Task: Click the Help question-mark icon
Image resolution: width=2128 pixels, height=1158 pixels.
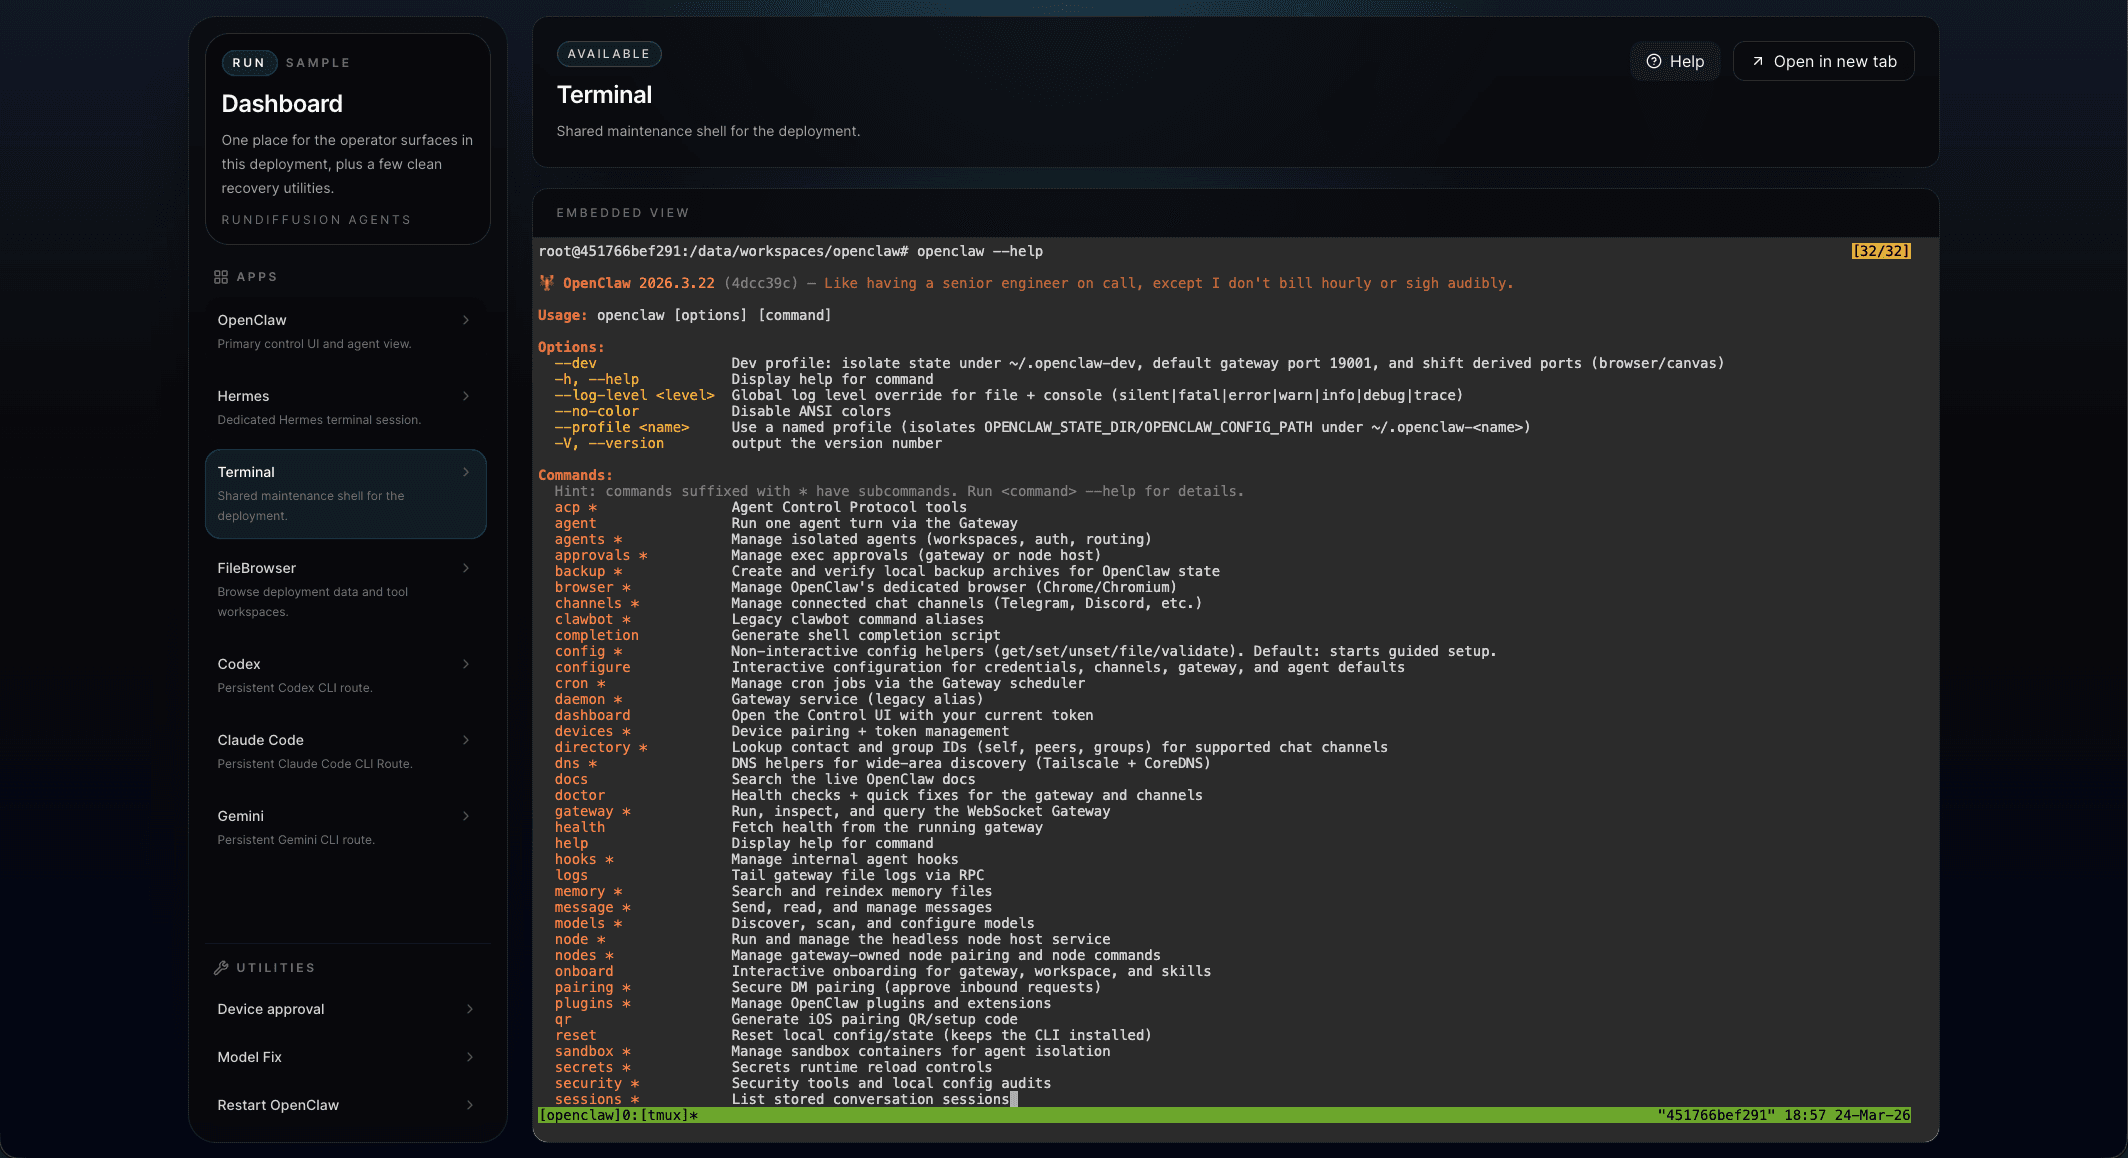Action: coord(1654,61)
